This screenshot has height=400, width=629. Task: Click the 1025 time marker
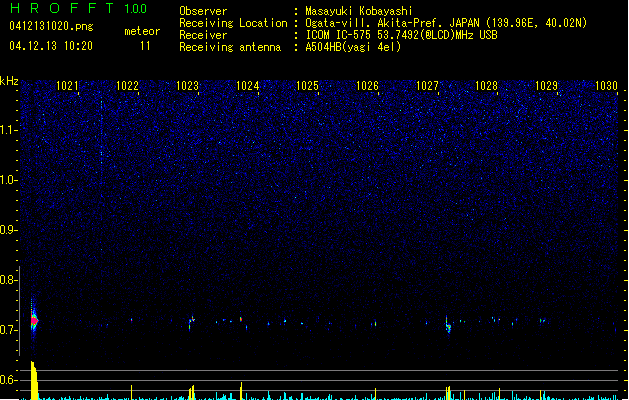tap(307, 86)
